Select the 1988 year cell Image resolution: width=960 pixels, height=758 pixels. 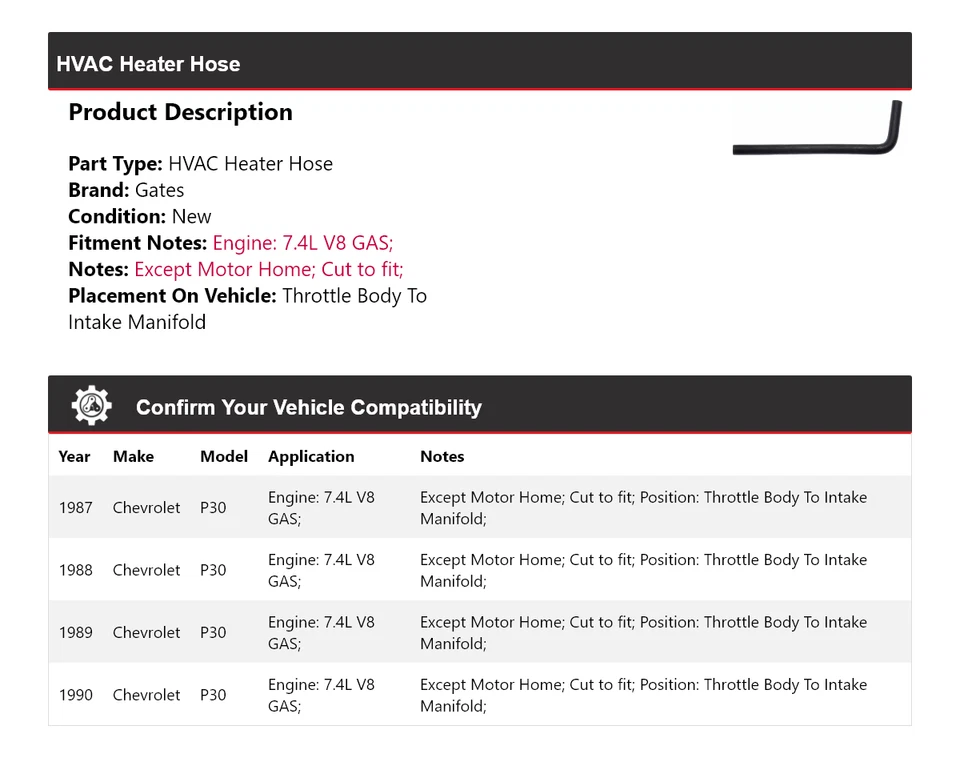coord(76,570)
